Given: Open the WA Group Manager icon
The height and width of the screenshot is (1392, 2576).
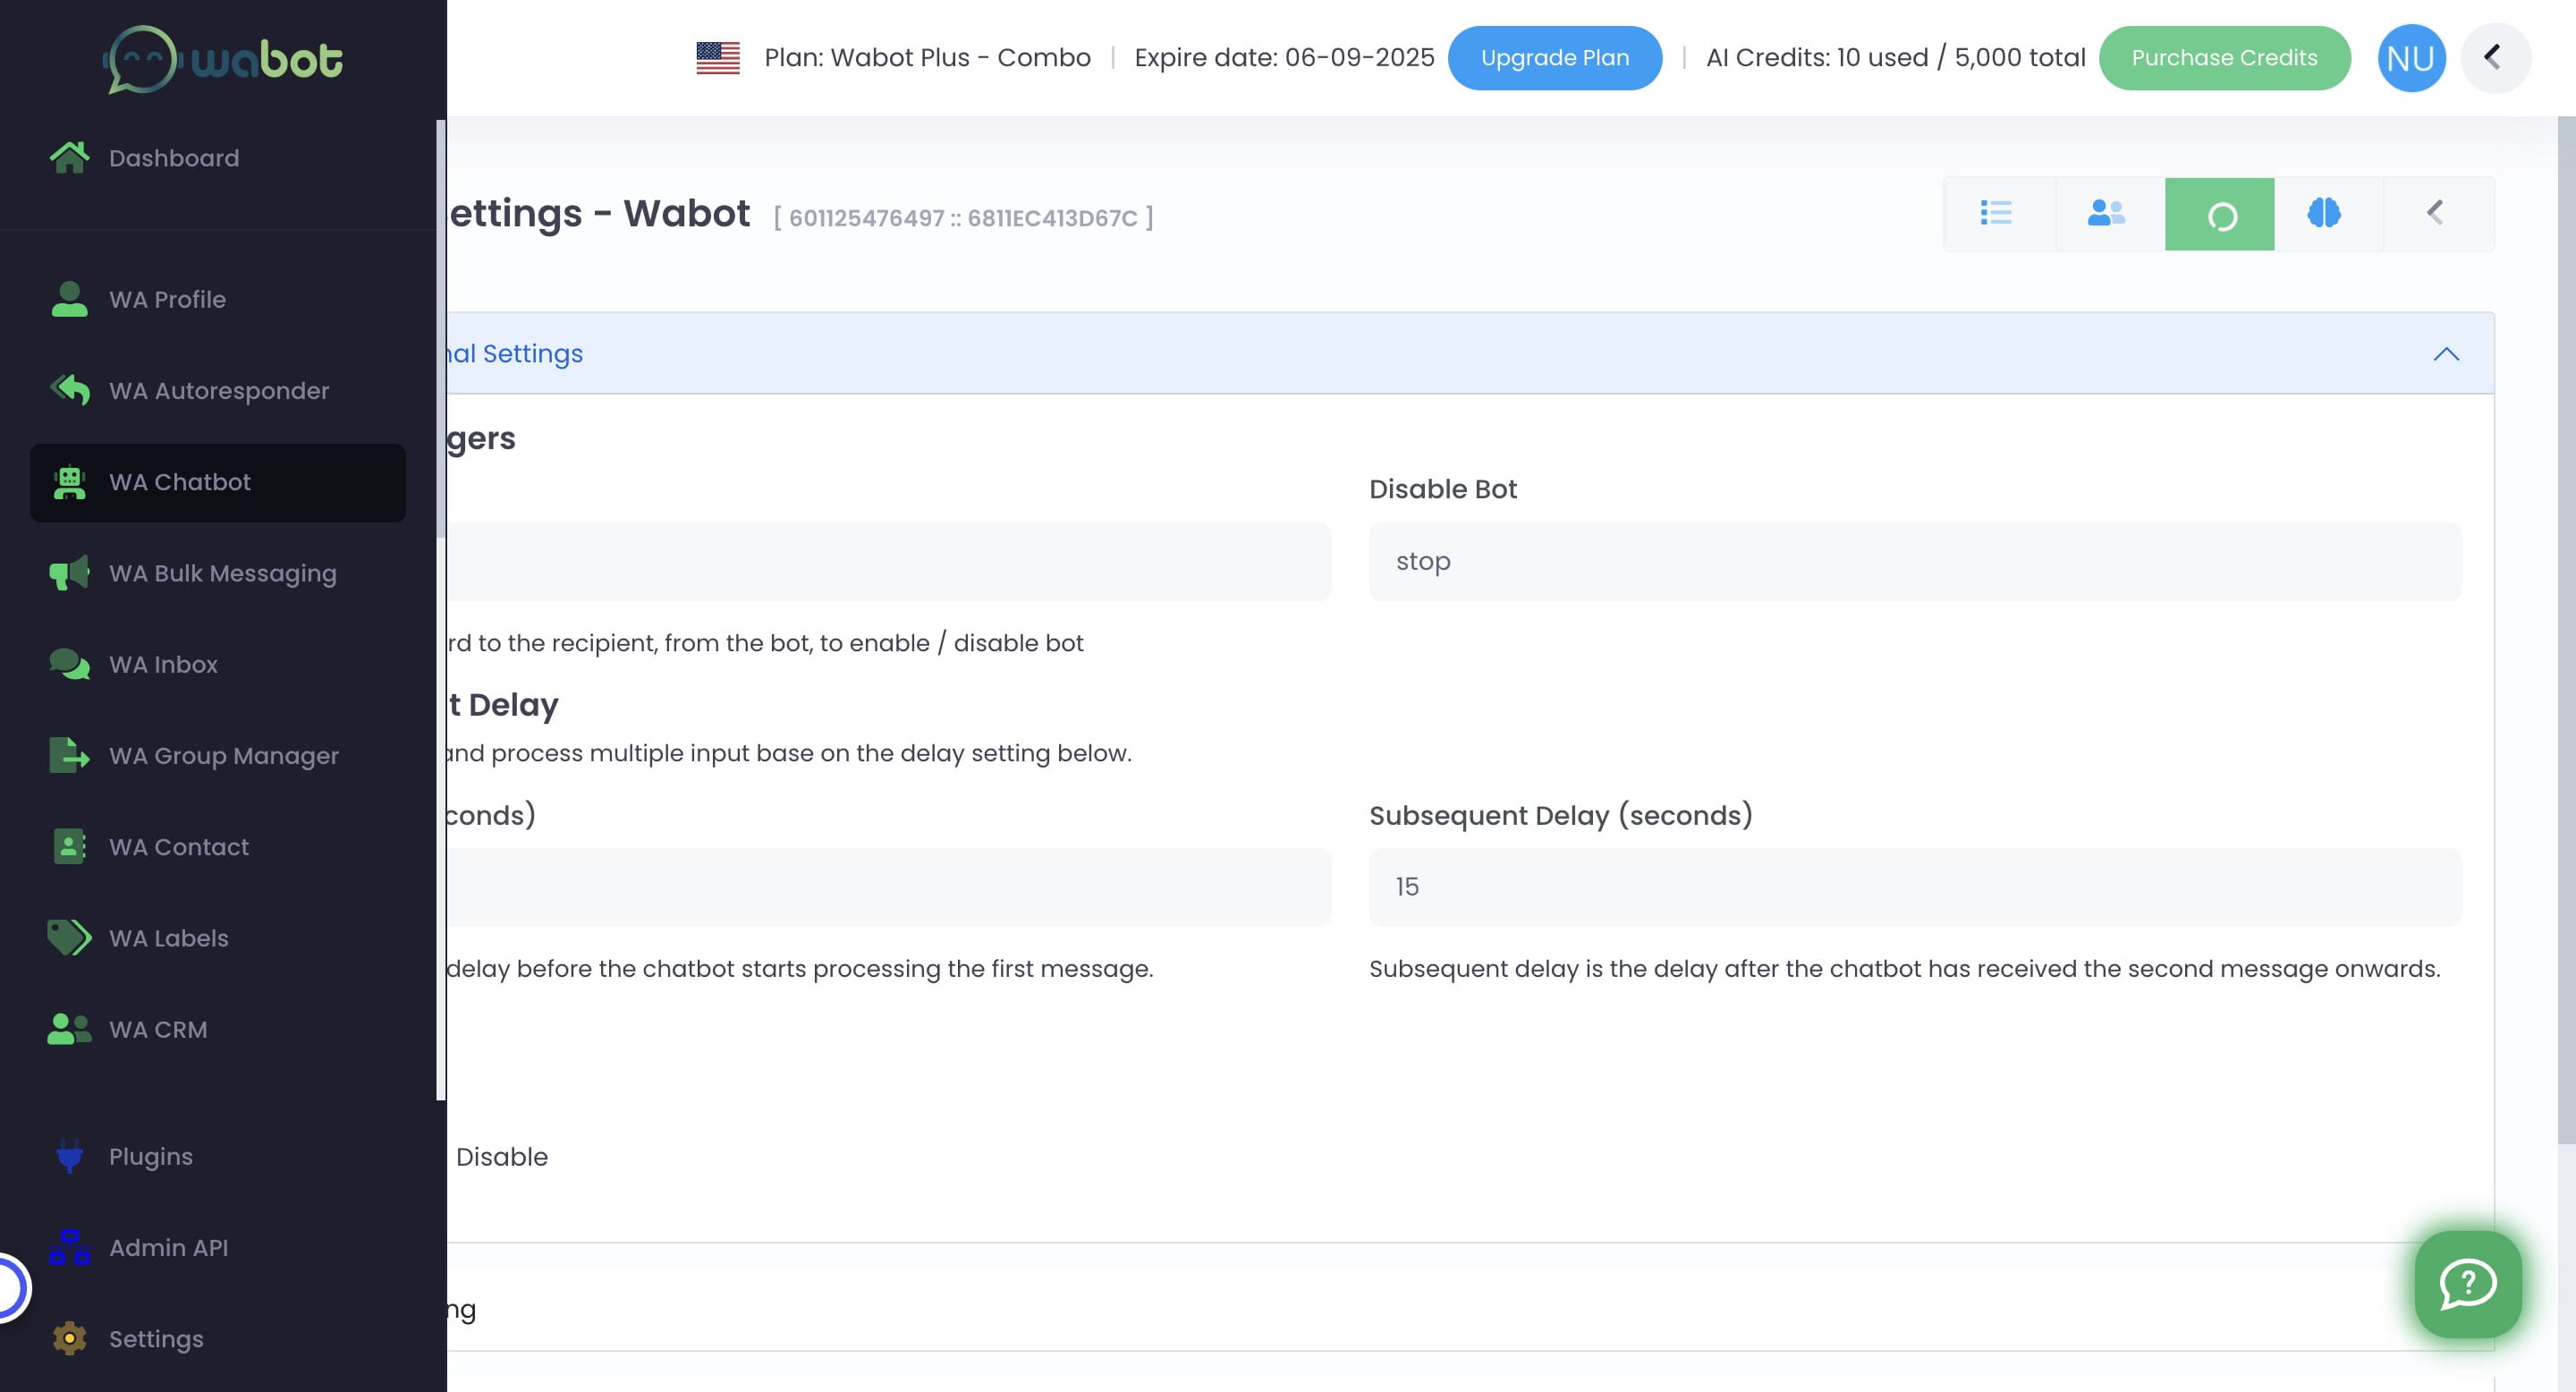Looking at the screenshot, I should [x=68, y=756].
